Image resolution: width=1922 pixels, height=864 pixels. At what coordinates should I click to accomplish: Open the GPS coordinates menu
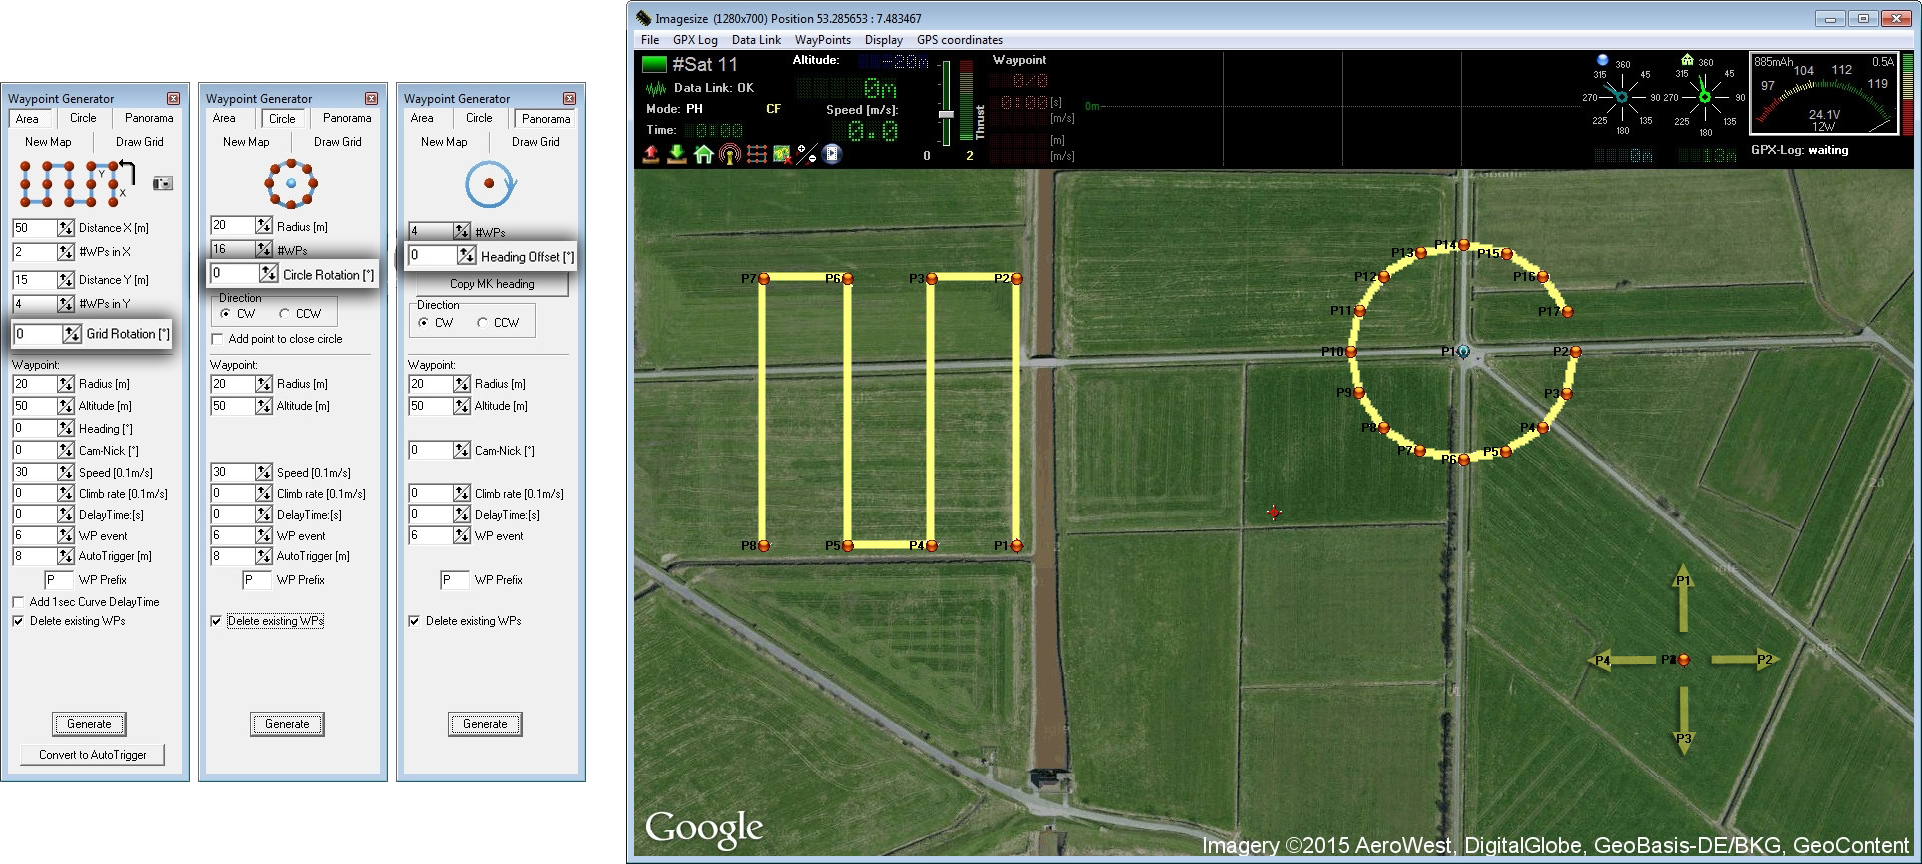959,40
